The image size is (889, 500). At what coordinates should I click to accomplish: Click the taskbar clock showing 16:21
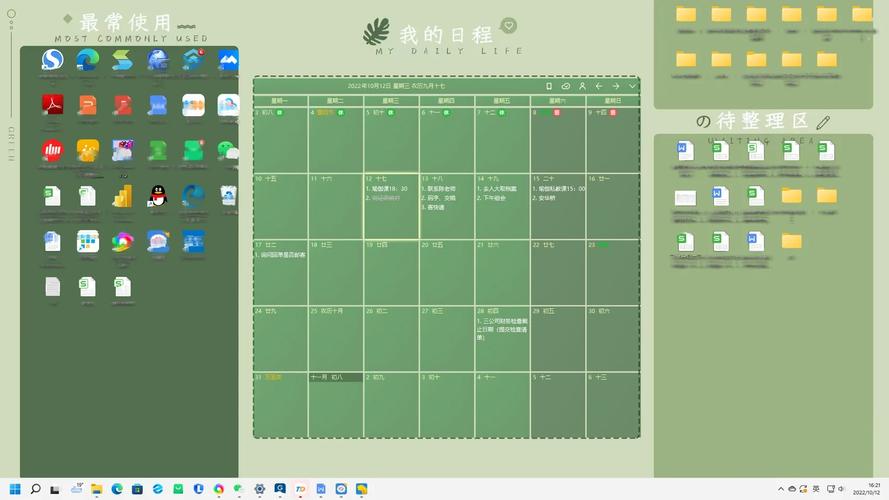(x=867, y=489)
